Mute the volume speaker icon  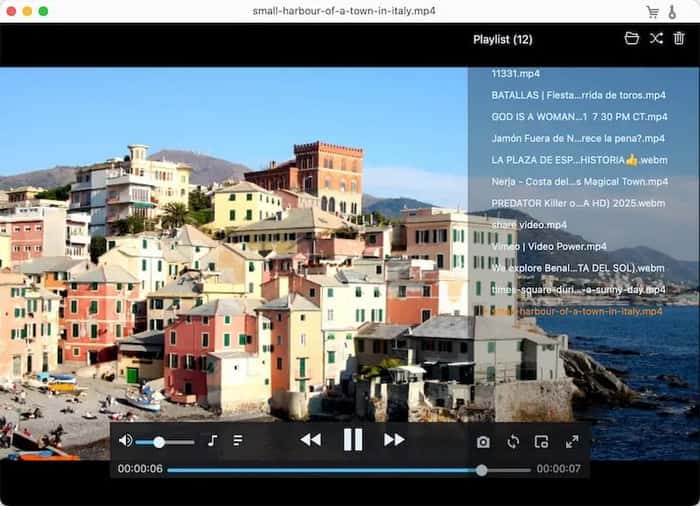pyautogui.click(x=125, y=441)
